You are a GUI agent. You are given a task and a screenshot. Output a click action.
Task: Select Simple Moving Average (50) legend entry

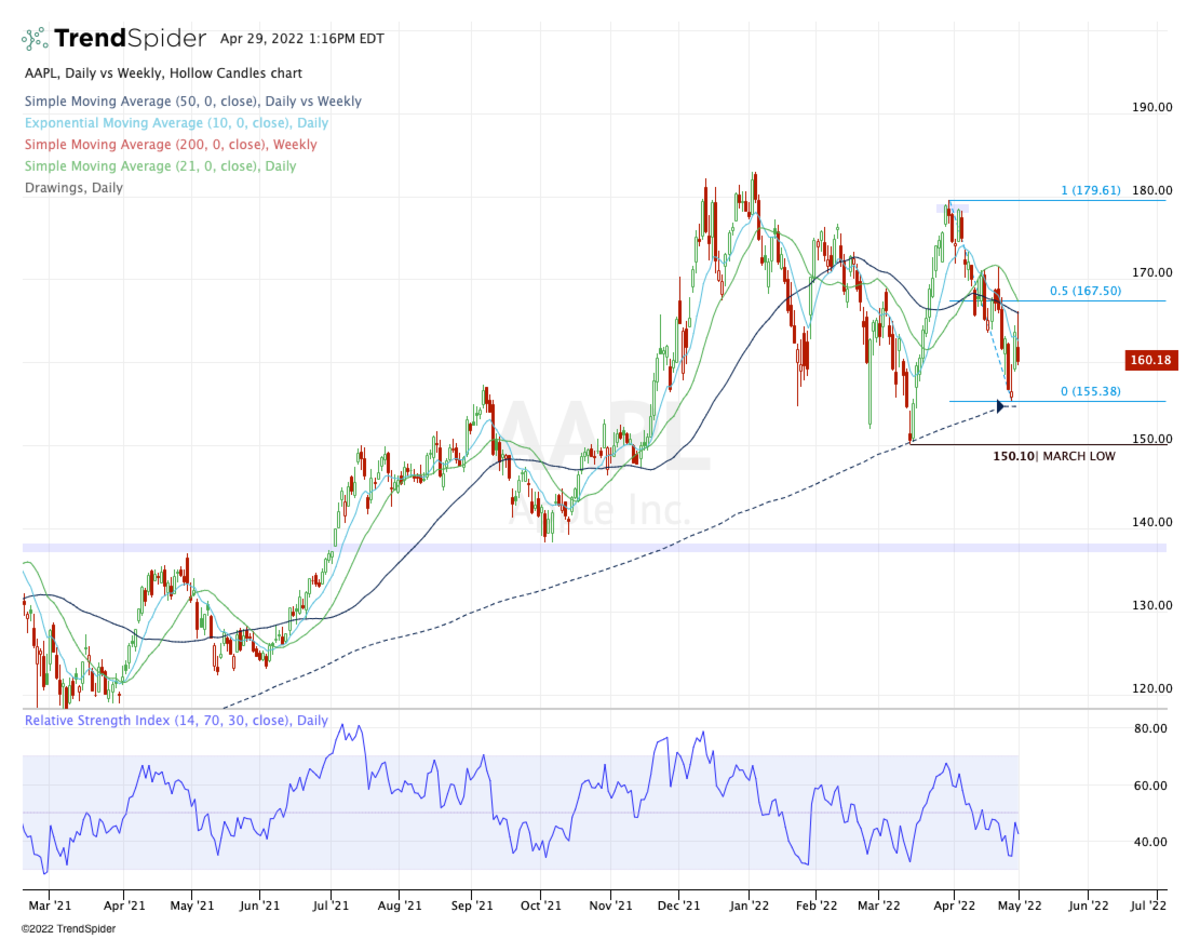click(x=193, y=101)
